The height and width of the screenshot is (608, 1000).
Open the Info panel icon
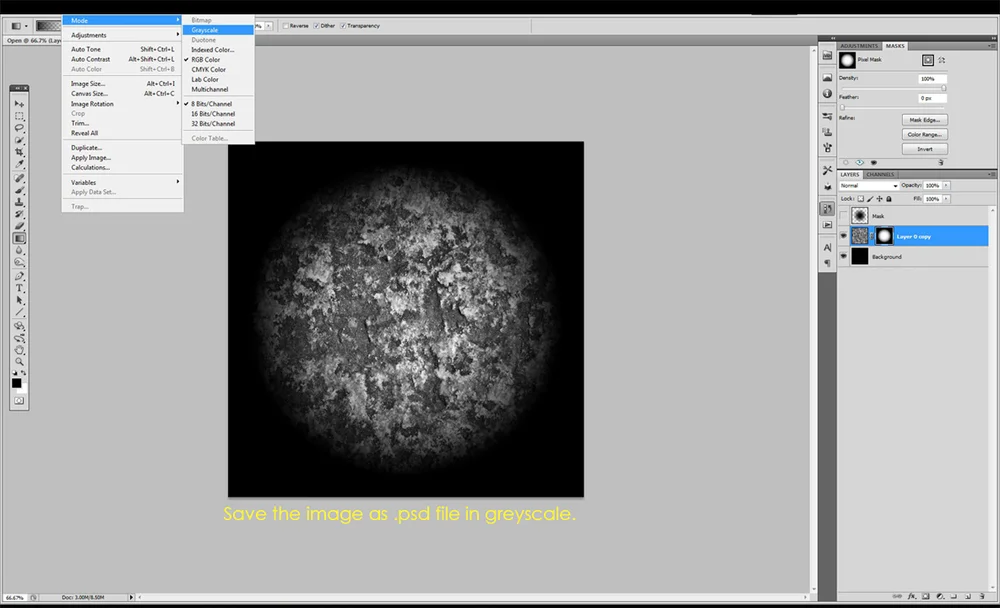(x=827, y=94)
